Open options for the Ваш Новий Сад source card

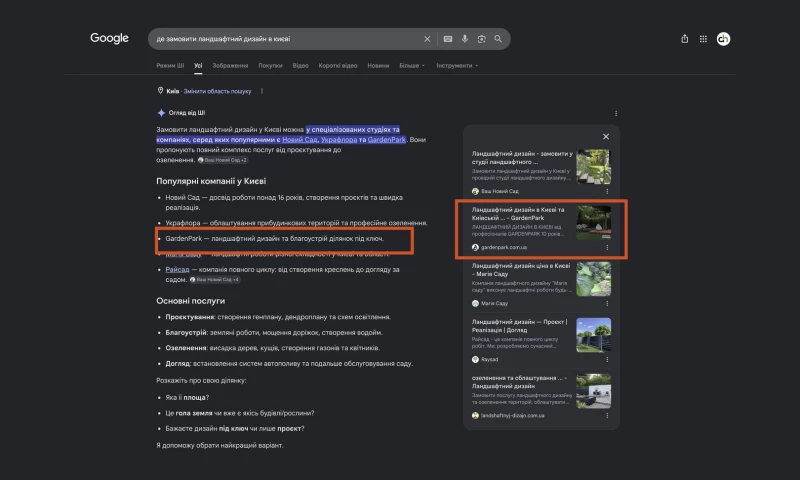[x=607, y=191]
